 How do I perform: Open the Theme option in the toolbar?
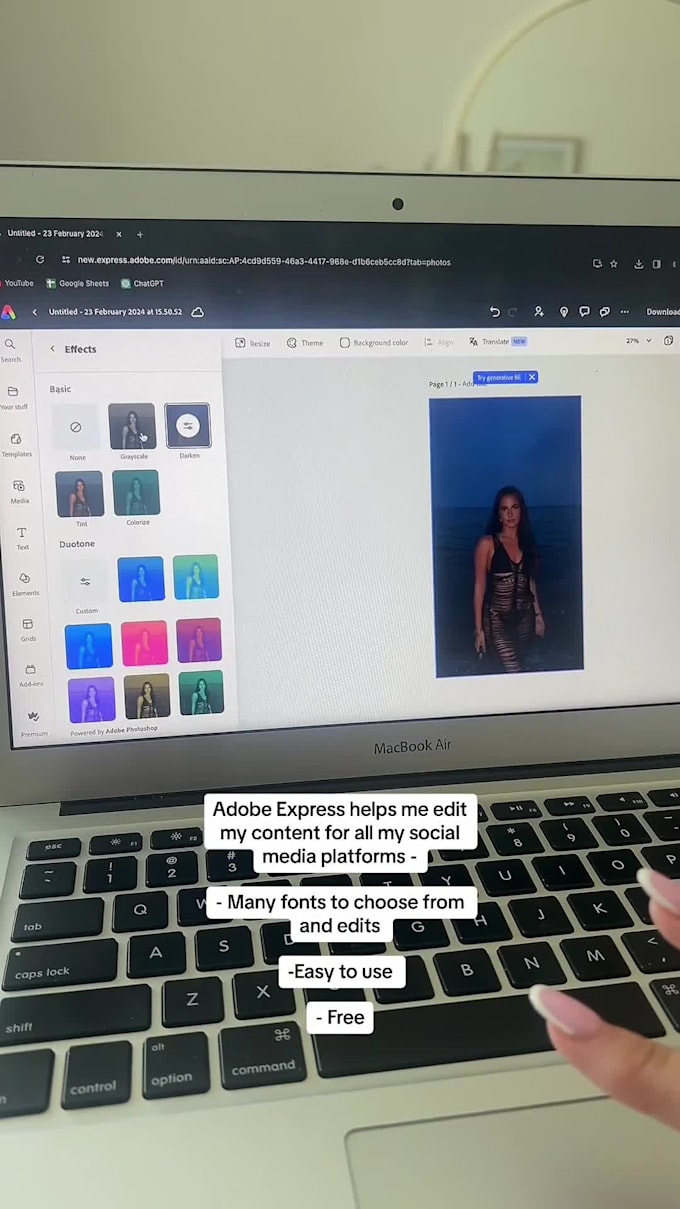click(305, 343)
